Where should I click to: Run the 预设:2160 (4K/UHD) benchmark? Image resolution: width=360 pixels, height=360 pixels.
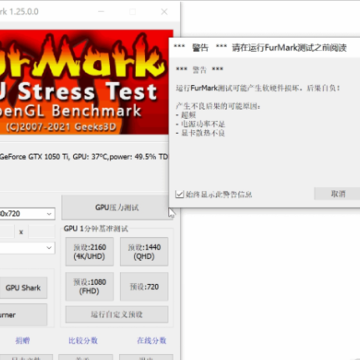(x=89, y=252)
